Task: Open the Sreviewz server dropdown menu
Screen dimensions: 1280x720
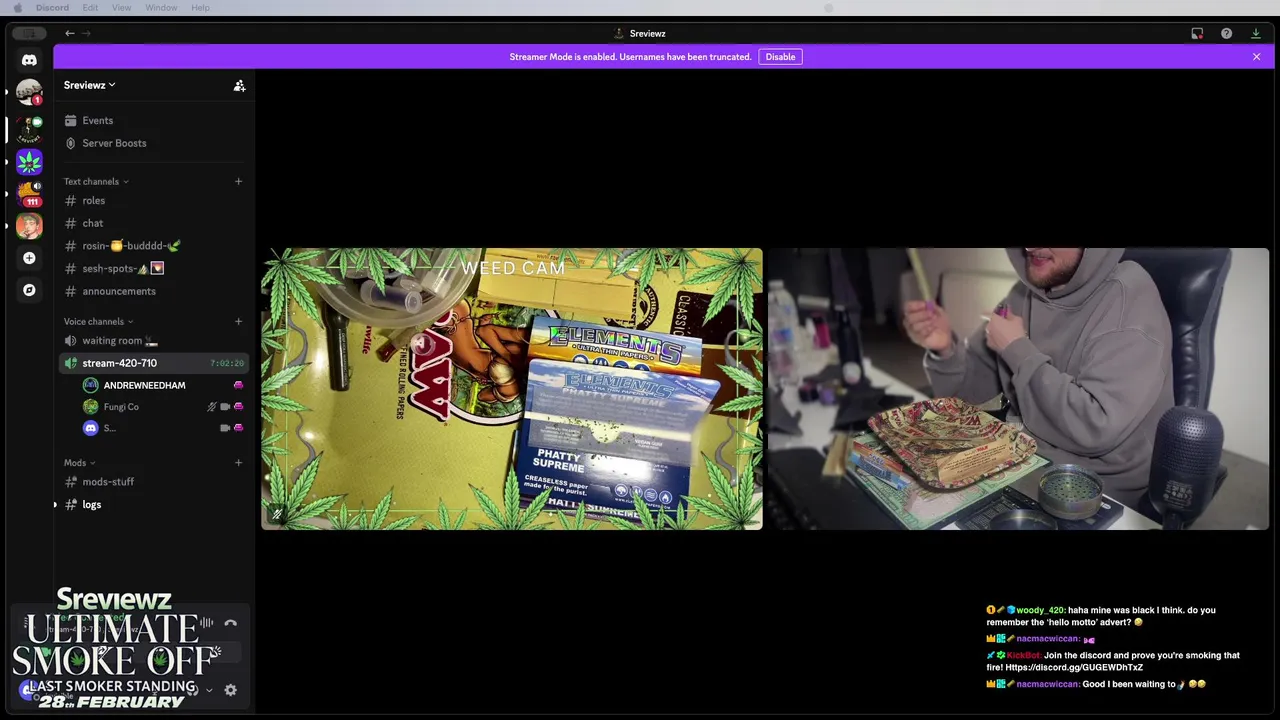Action: click(90, 85)
